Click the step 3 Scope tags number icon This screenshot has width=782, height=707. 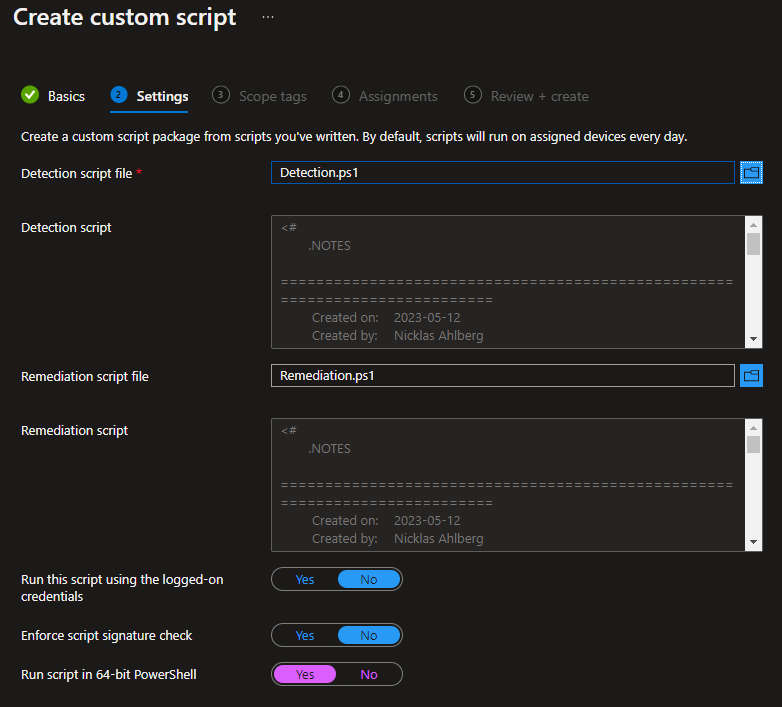coord(221,95)
